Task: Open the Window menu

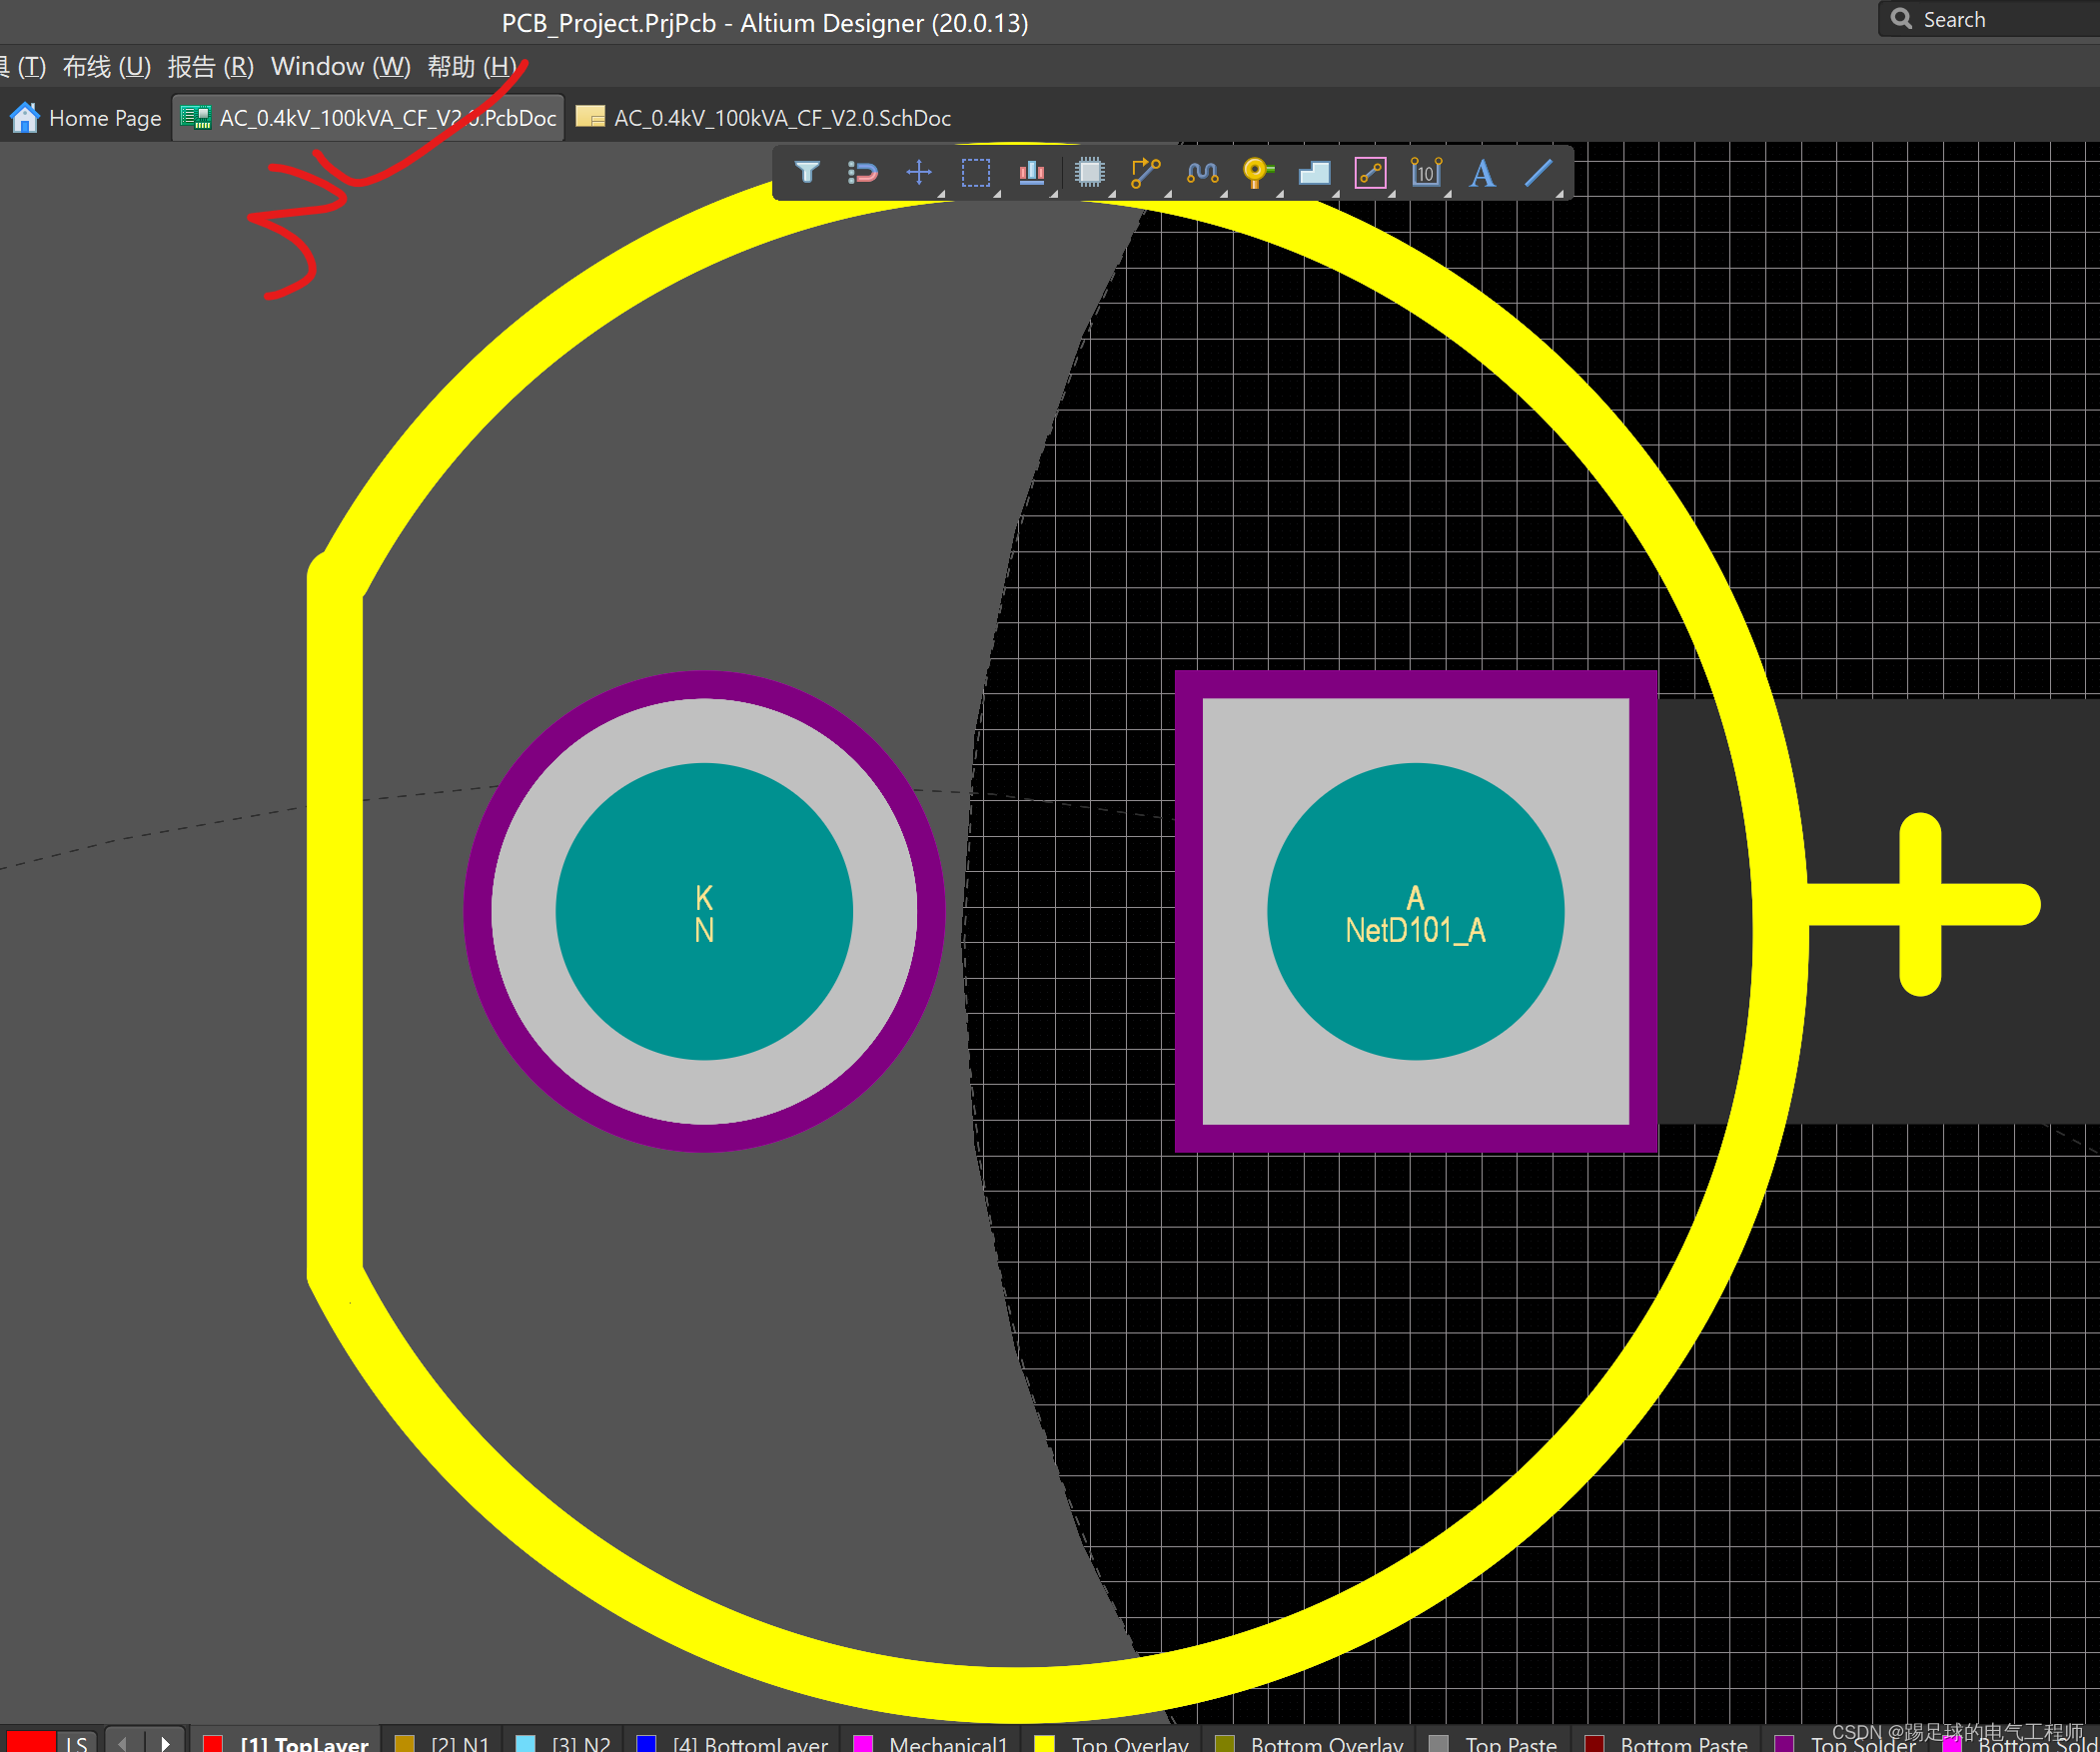Action: tap(340, 66)
